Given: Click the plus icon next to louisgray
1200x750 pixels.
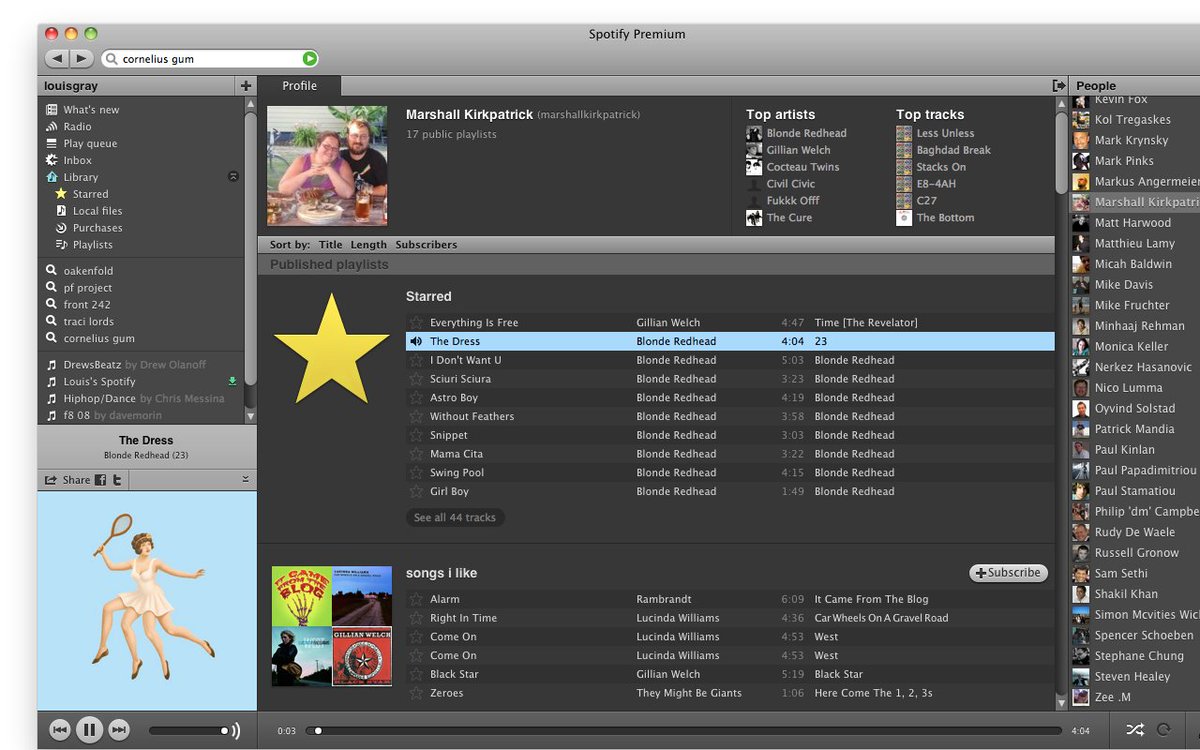Looking at the screenshot, I should (246, 86).
